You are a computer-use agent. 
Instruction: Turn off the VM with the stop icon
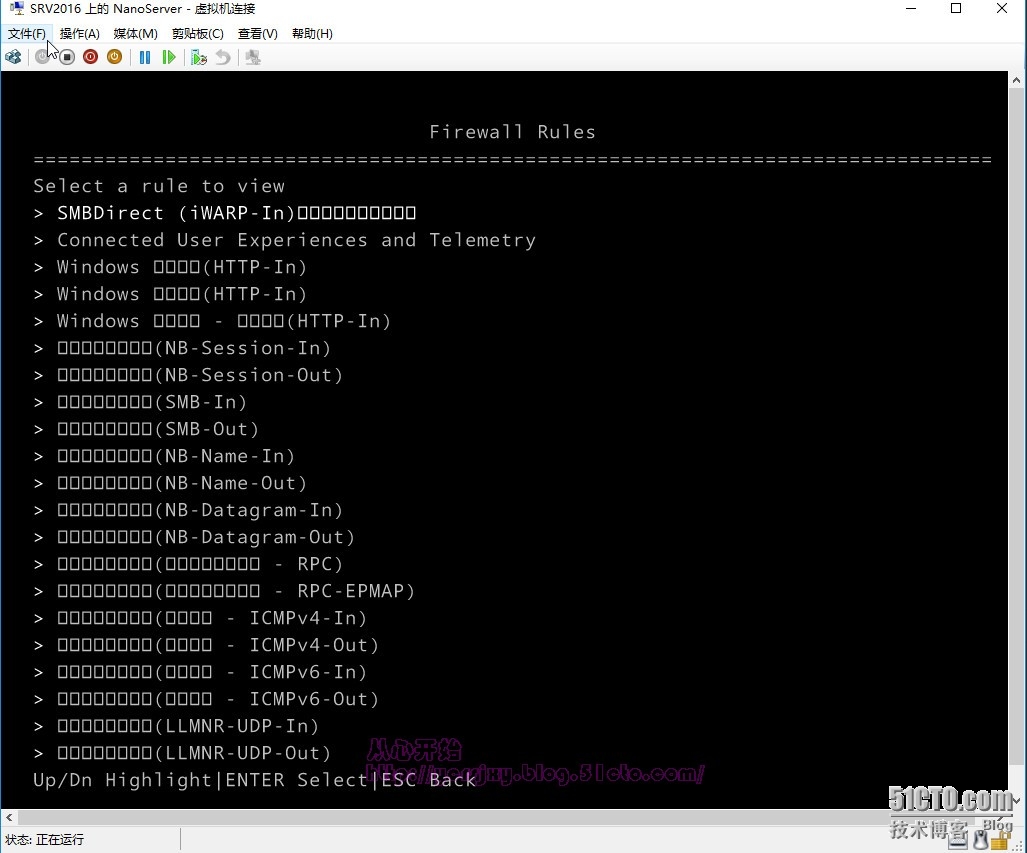[x=67, y=57]
